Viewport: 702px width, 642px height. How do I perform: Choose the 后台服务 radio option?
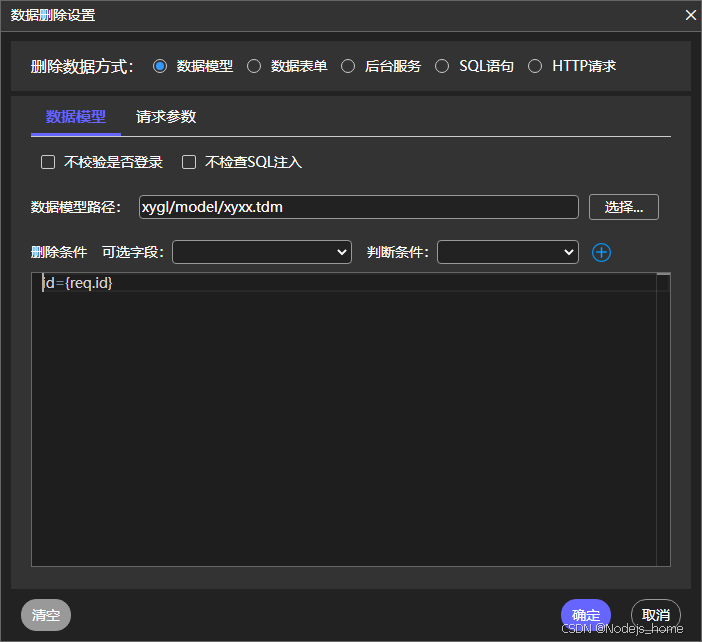tap(348, 66)
